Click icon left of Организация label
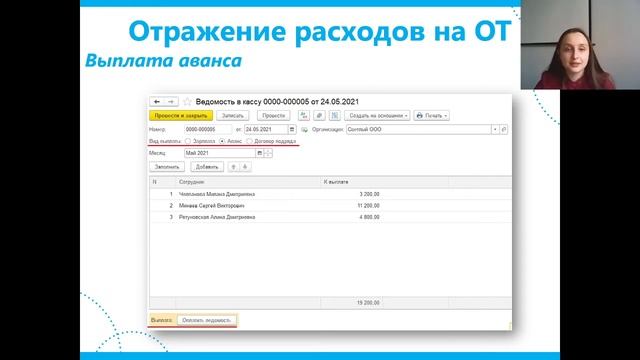The width and height of the screenshot is (640, 360). point(304,129)
